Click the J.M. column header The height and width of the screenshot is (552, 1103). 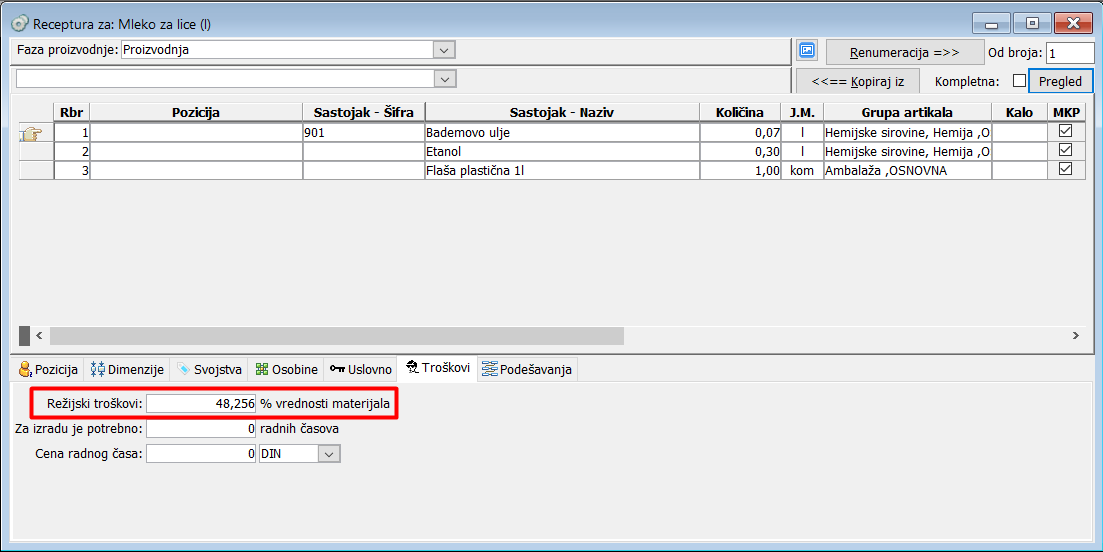(802, 113)
